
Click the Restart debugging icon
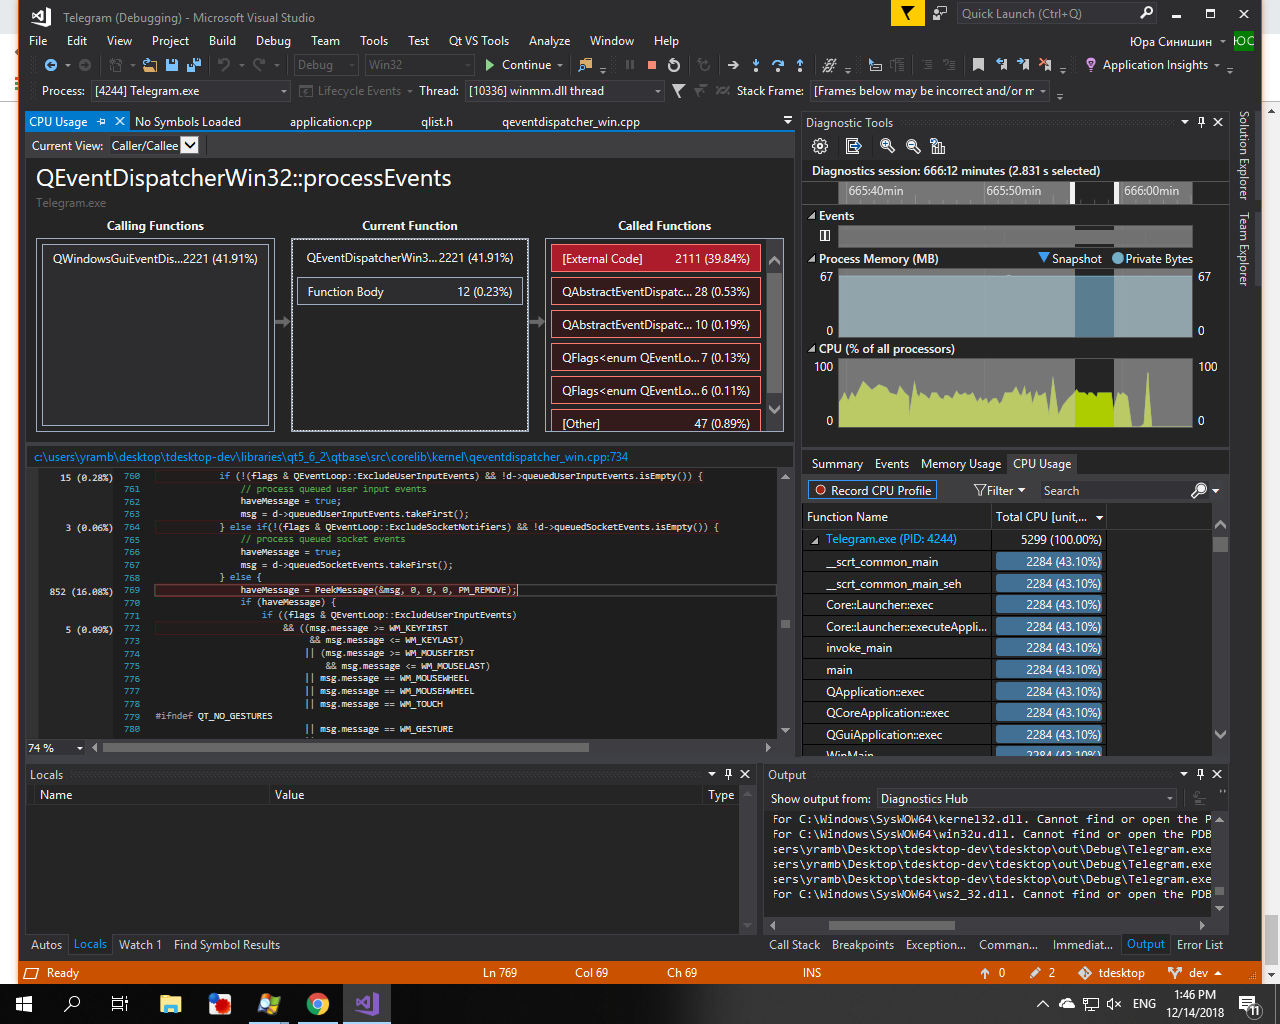674,65
